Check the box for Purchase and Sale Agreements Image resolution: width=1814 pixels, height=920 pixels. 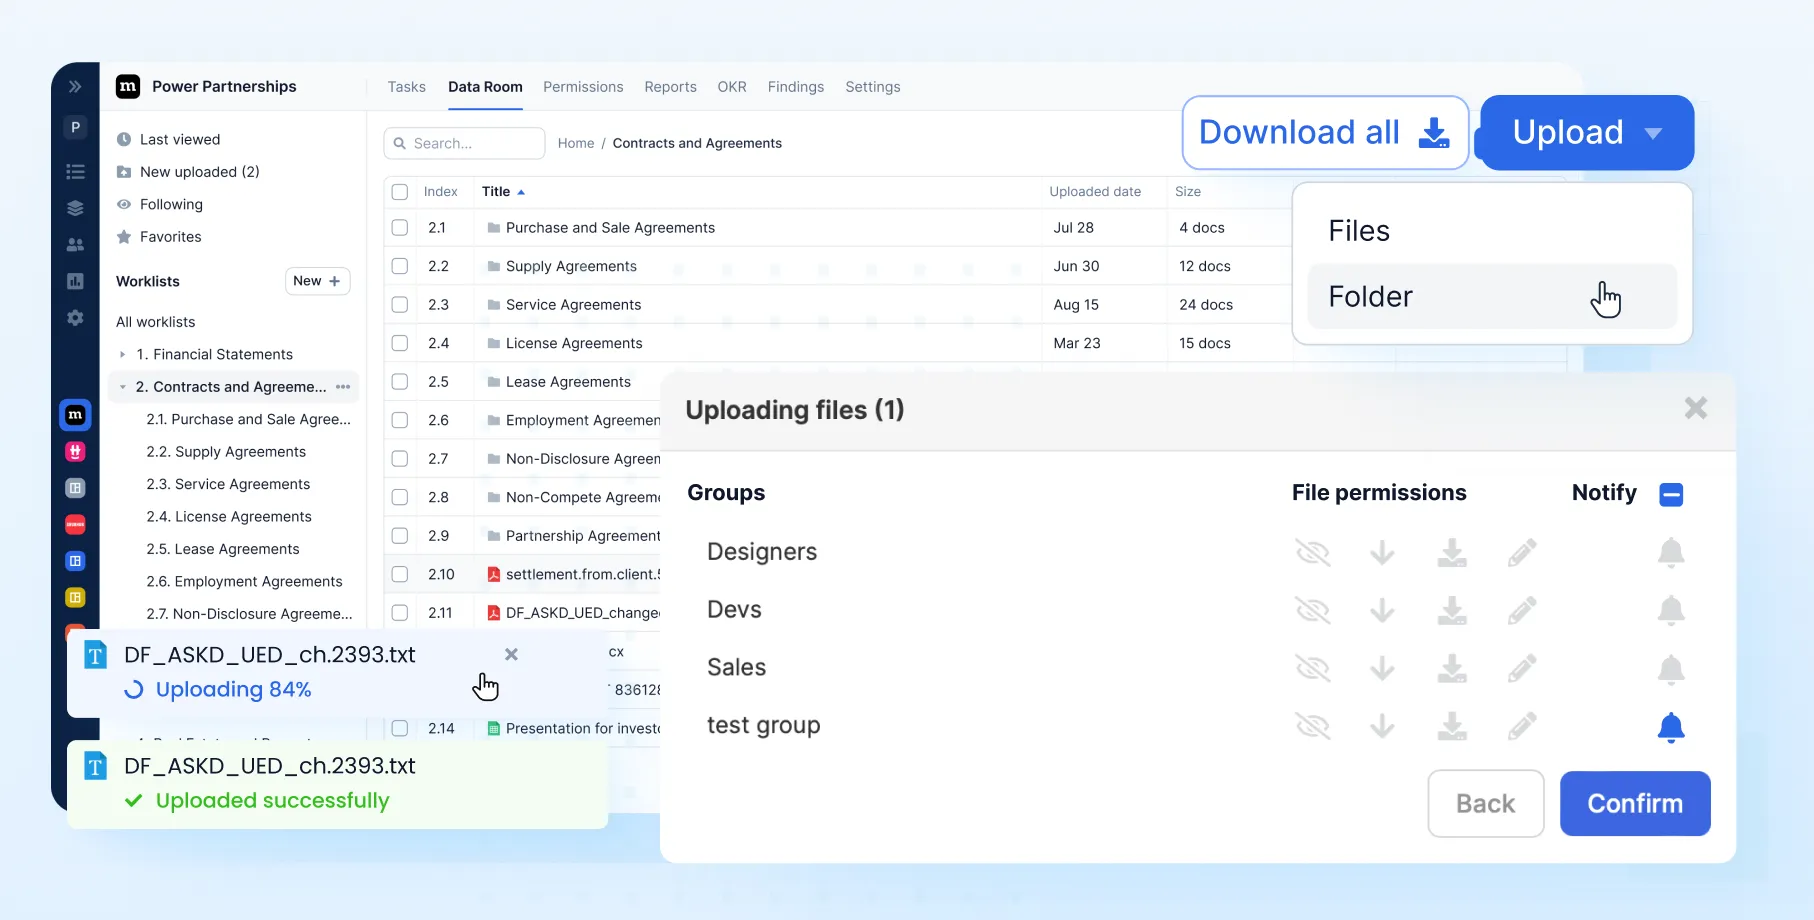pyautogui.click(x=400, y=228)
